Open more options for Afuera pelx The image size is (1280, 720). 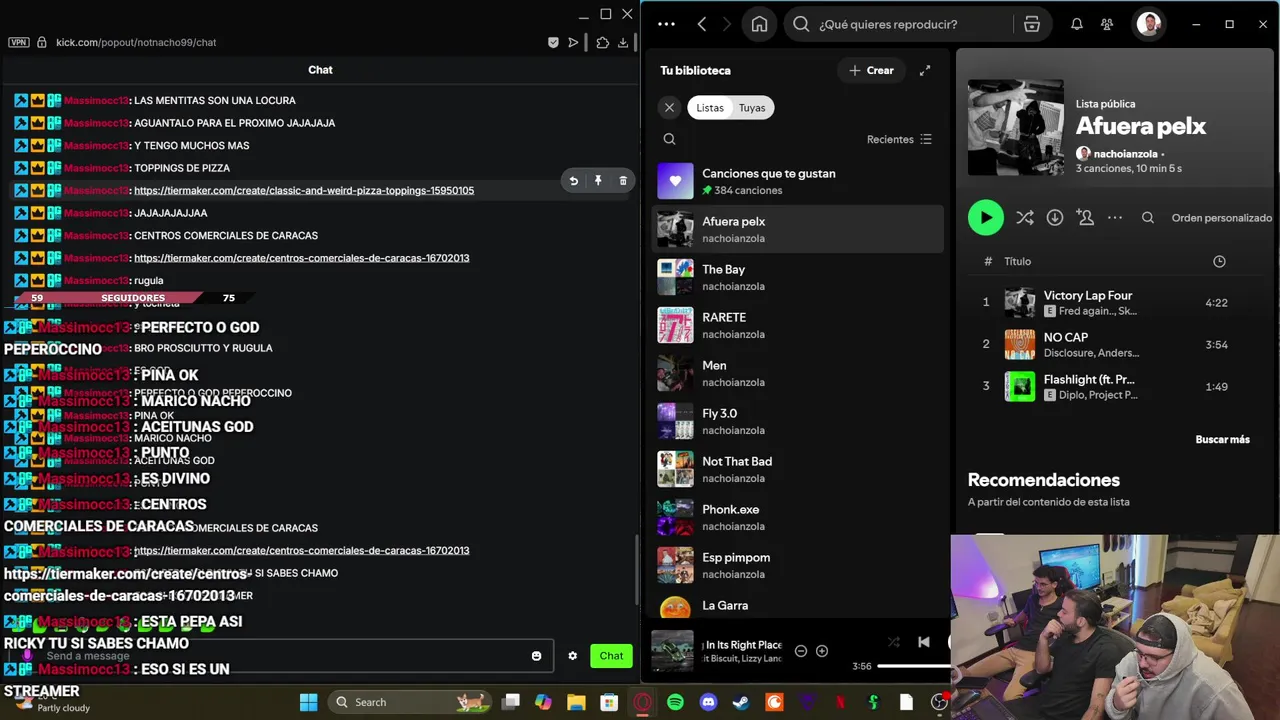coord(1115,217)
